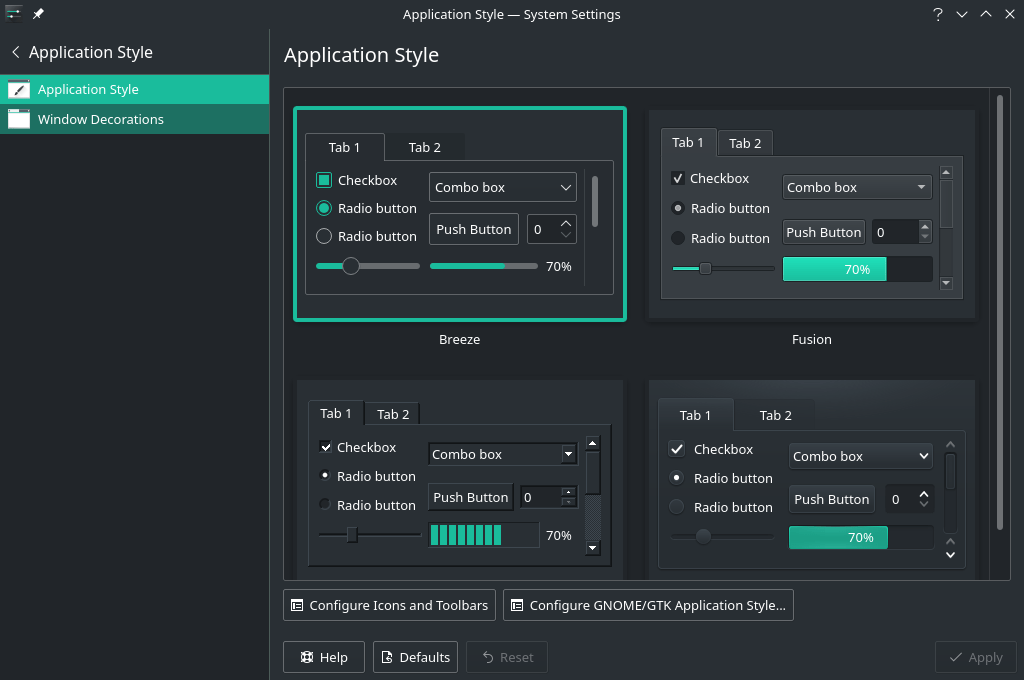Screen dimensions: 1024x680
Task: Open the settings menu icon in the title bar
Action: click(x=13, y=14)
